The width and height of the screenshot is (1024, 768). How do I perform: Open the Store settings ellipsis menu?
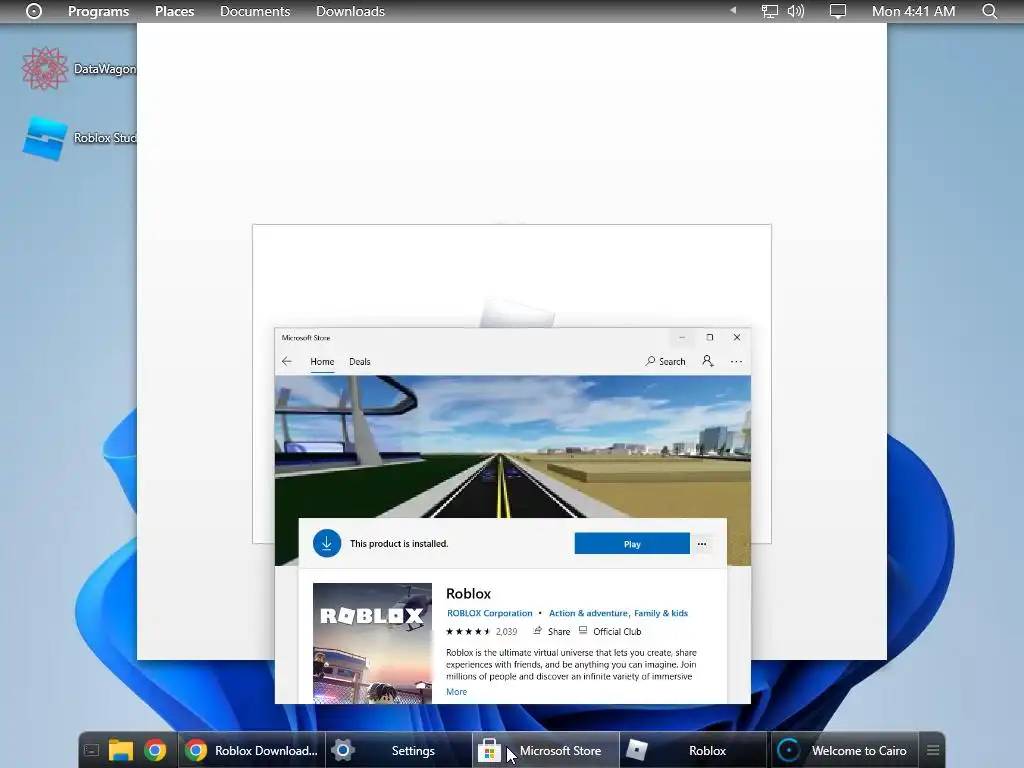point(736,361)
